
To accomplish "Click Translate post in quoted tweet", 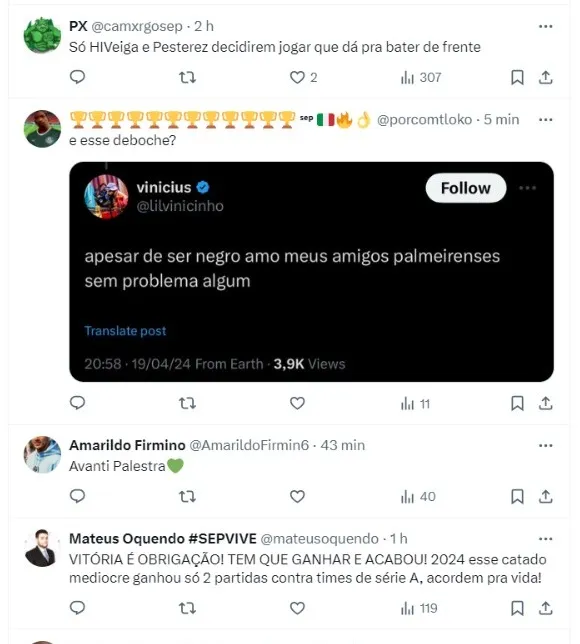I will coord(125,331).
